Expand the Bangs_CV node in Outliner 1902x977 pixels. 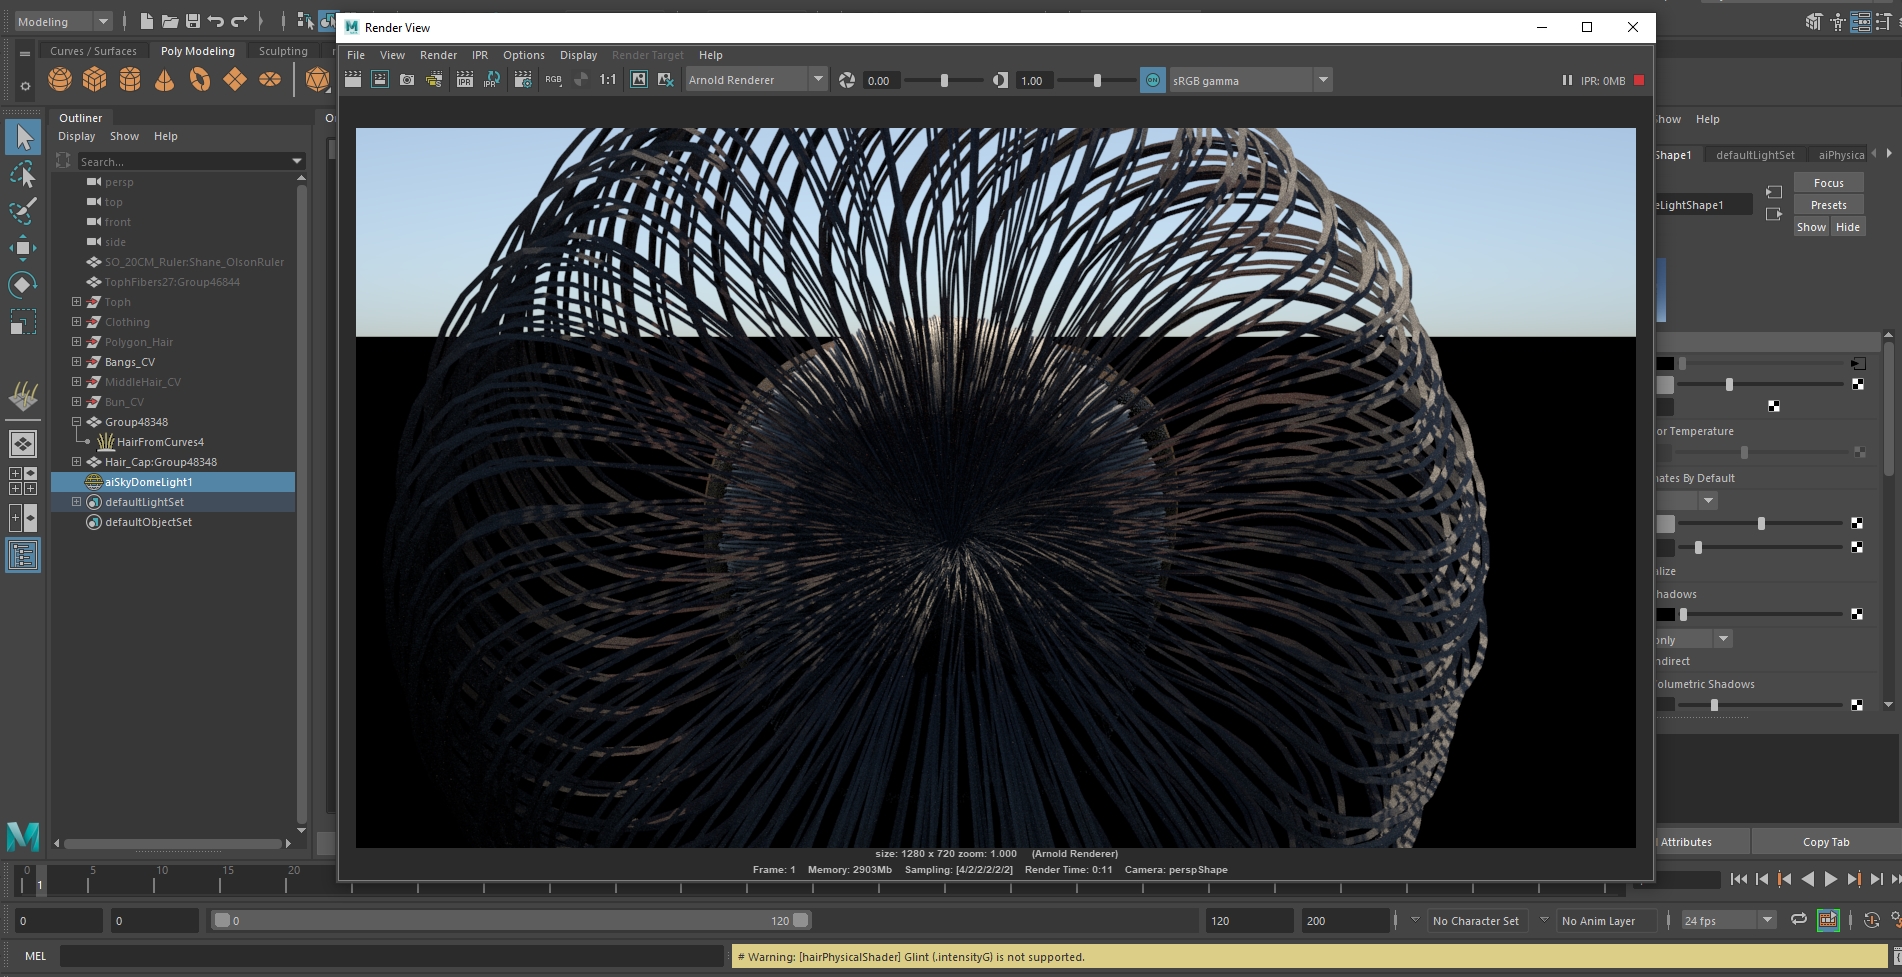point(76,362)
